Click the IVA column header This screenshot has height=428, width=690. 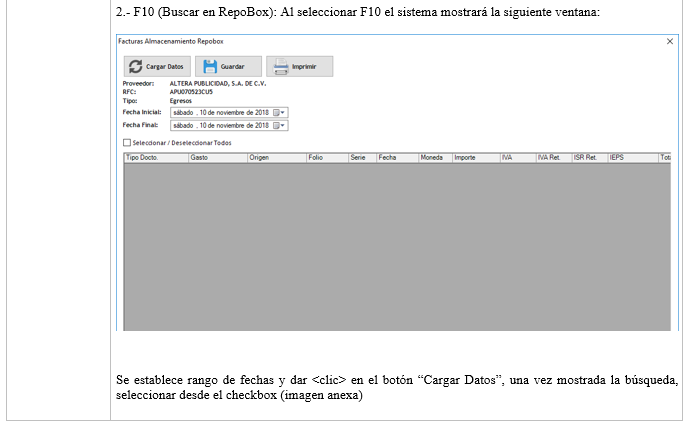[x=518, y=157]
